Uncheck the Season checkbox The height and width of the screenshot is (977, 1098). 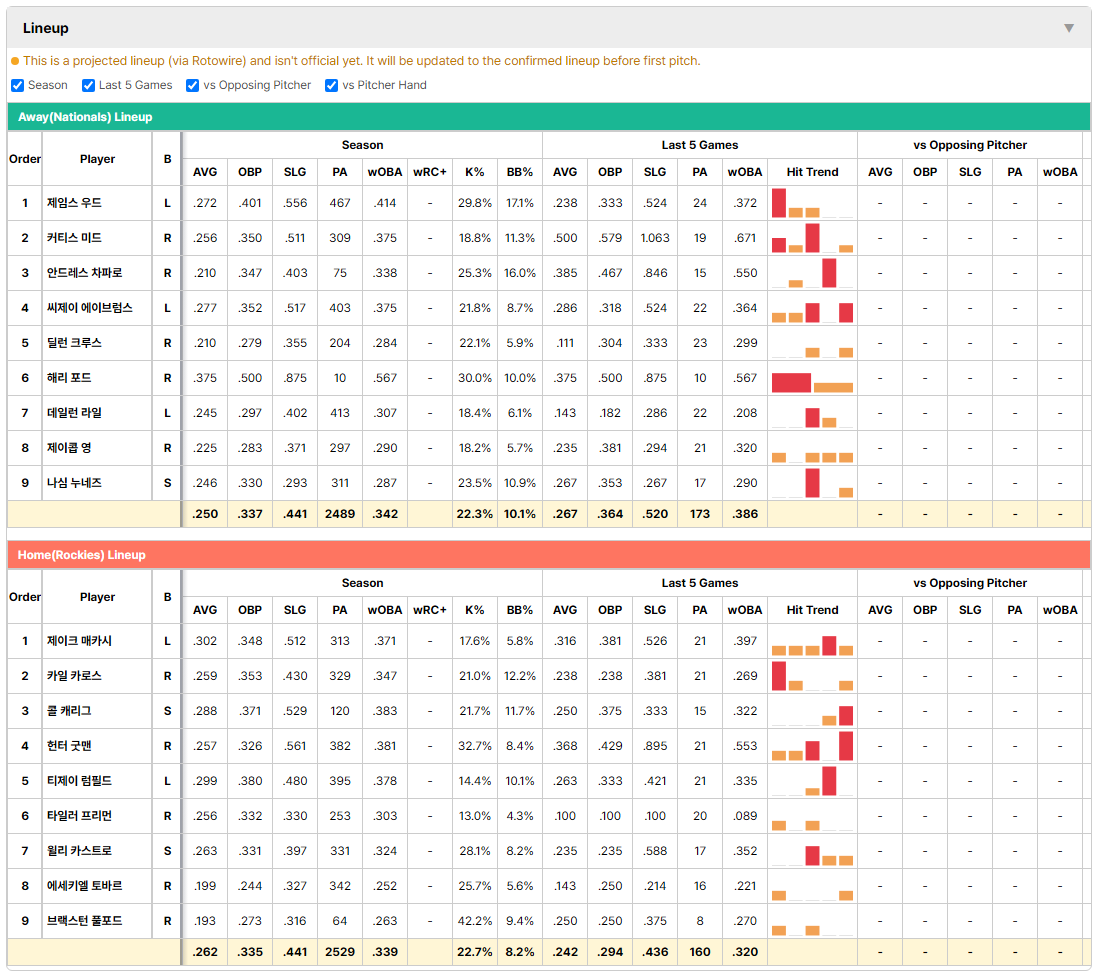click(x=18, y=85)
